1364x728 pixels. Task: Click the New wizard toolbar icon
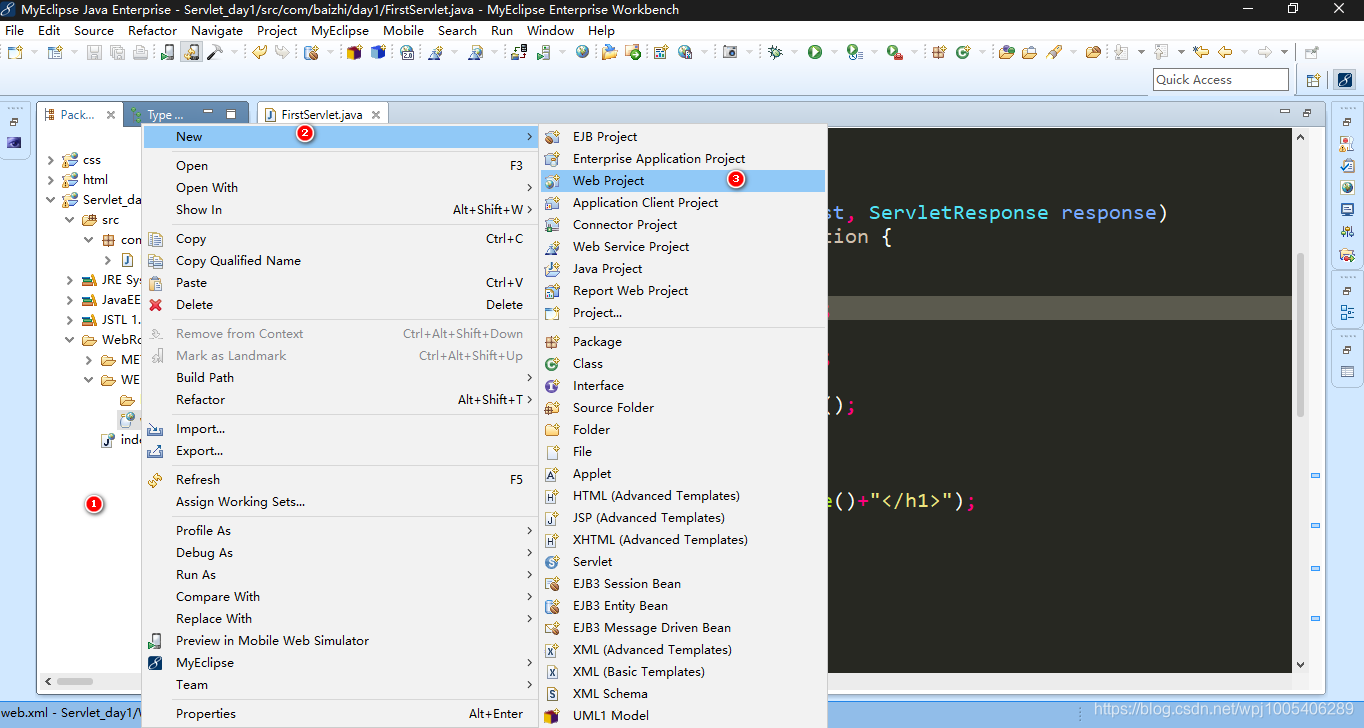click(14, 52)
